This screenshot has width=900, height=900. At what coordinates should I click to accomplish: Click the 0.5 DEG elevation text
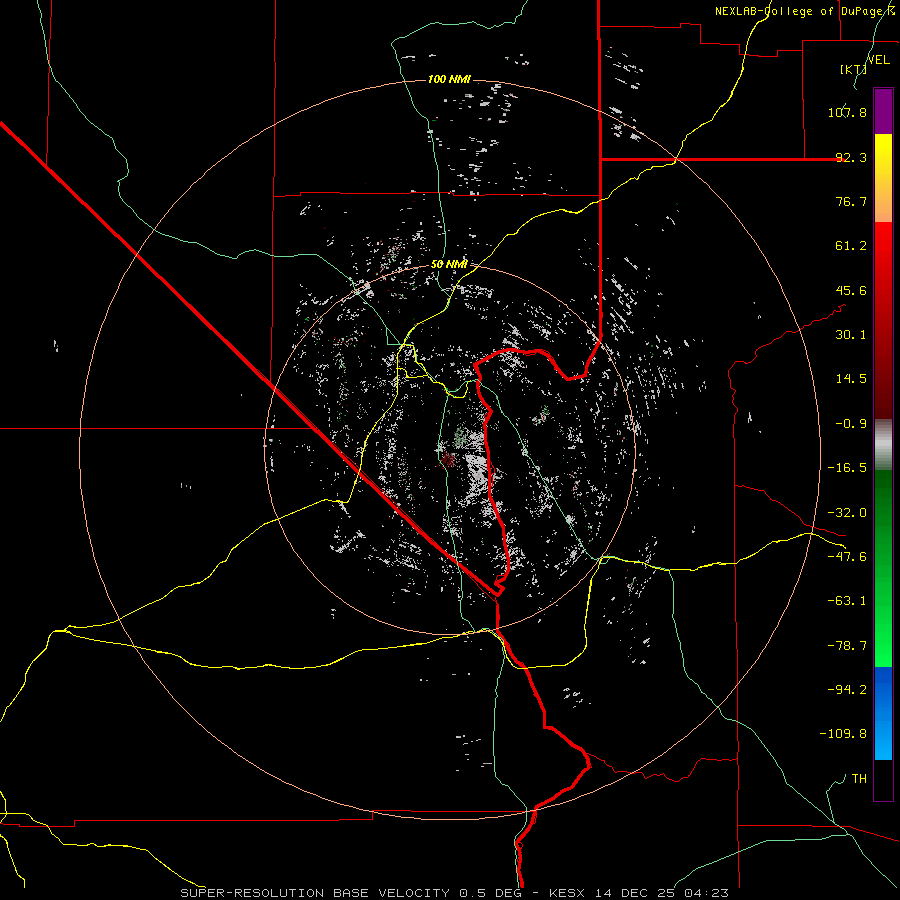tap(490, 893)
